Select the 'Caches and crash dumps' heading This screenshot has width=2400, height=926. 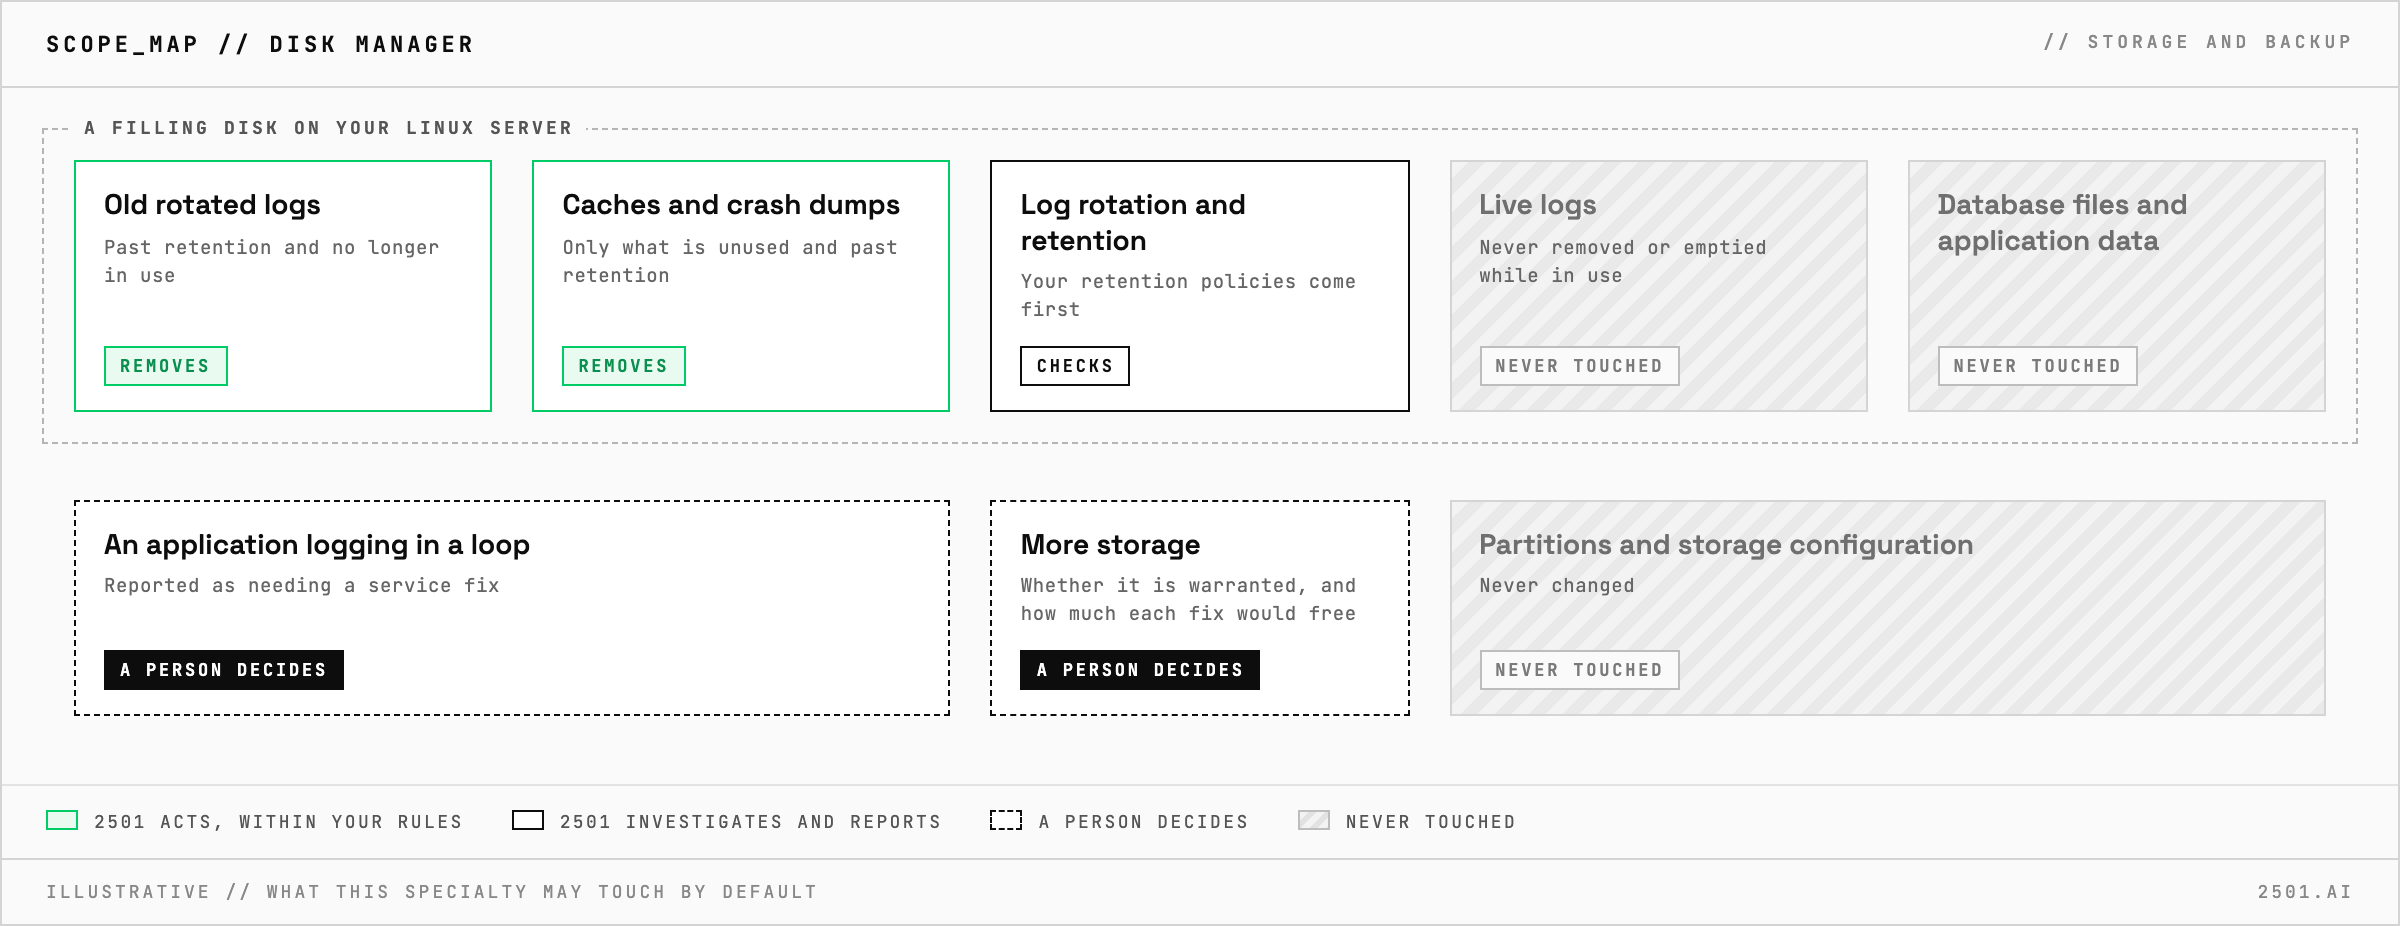[x=731, y=205]
